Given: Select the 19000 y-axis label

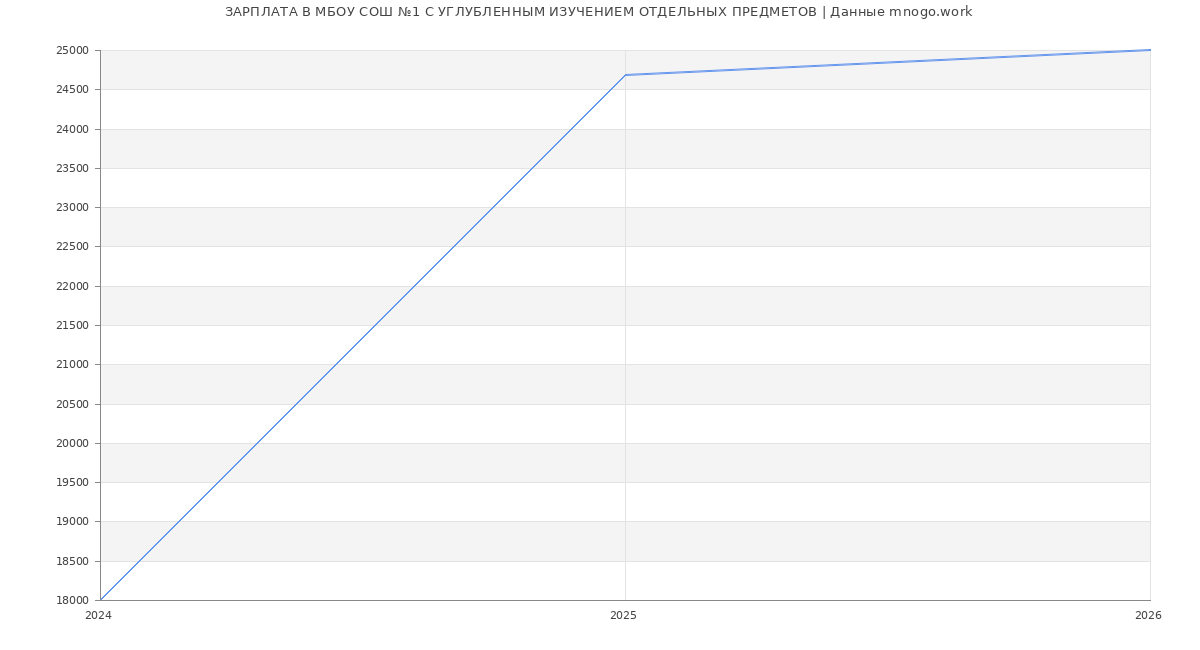Looking at the screenshot, I should pyautogui.click(x=72, y=522).
